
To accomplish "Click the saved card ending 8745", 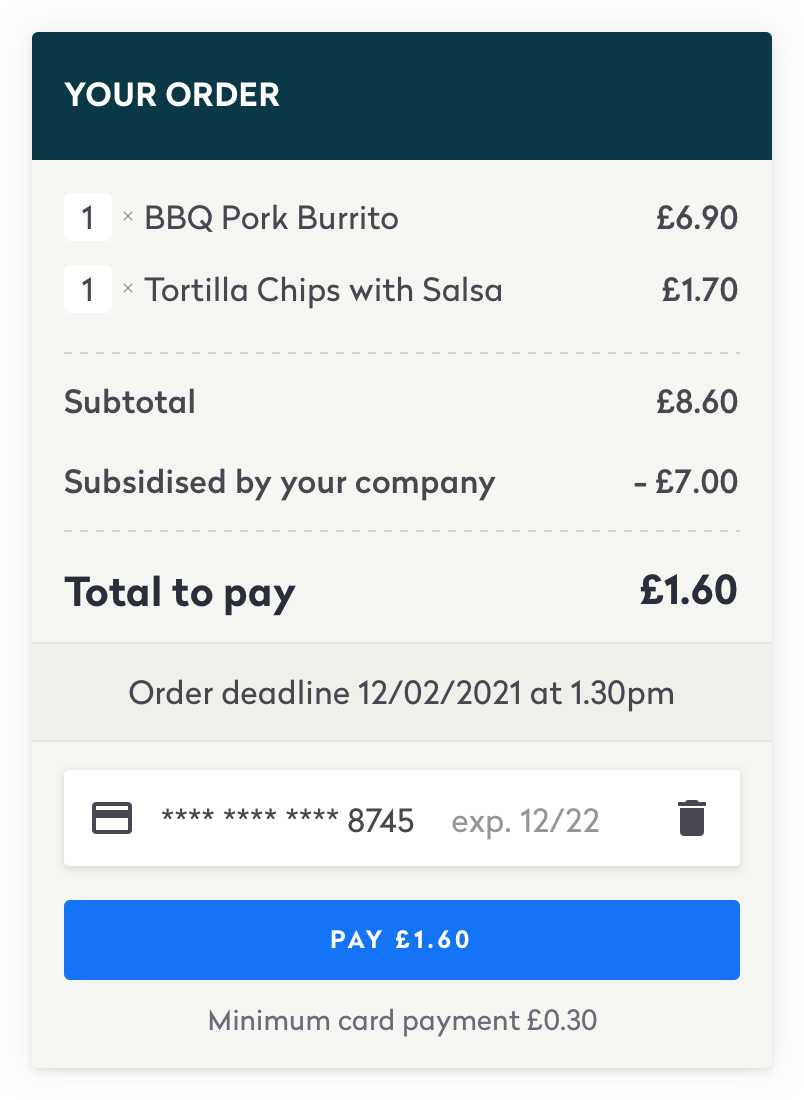I will pyautogui.click(x=401, y=818).
